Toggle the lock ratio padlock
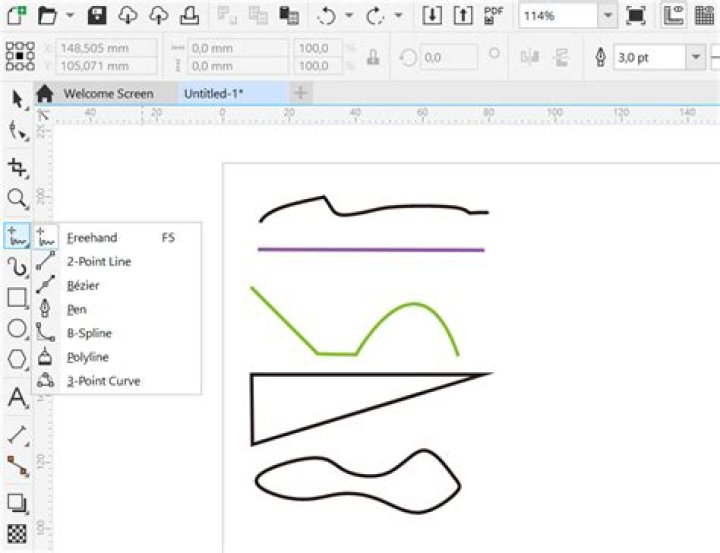Image resolution: width=720 pixels, height=553 pixels. [x=373, y=57]
